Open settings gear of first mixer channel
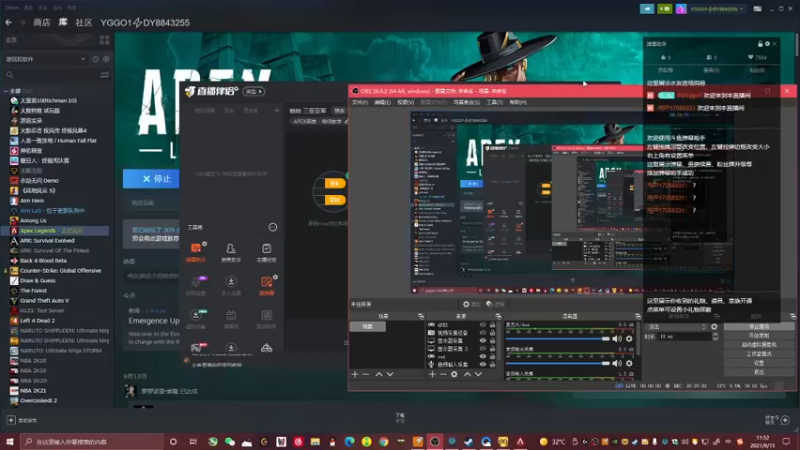 coord(629,339)
